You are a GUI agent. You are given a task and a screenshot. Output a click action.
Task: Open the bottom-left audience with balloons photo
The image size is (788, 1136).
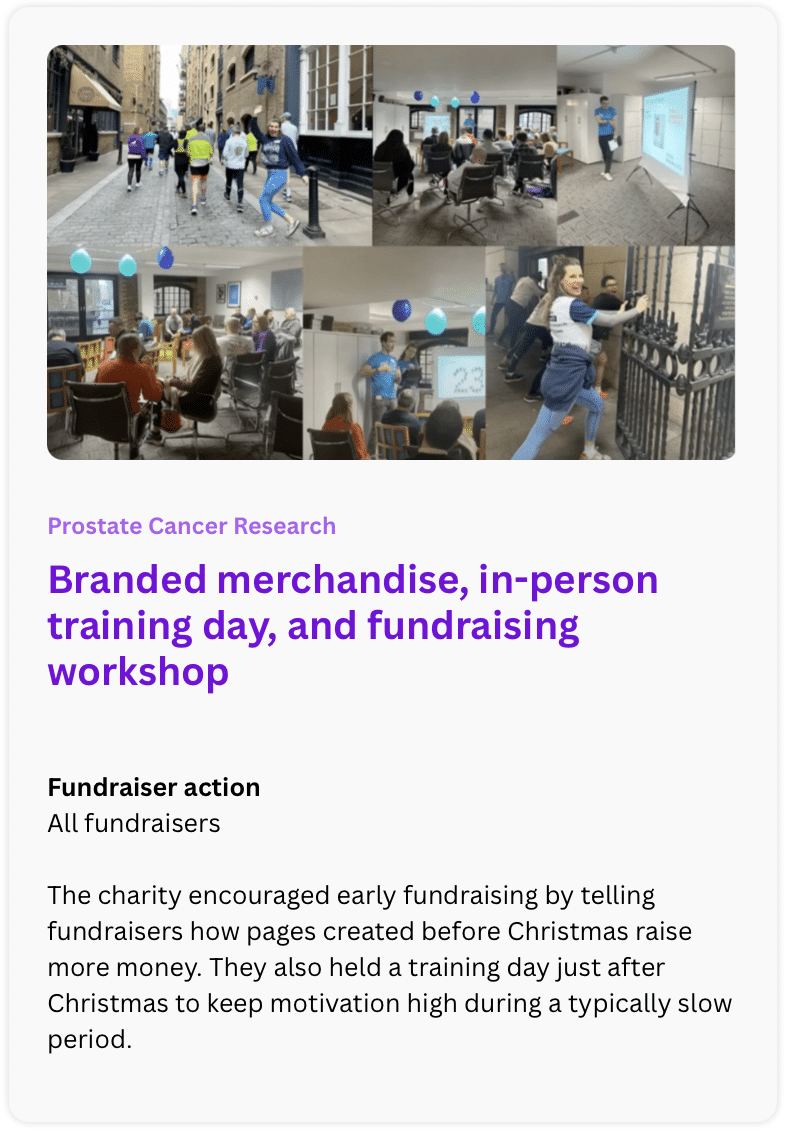point(175,353)
